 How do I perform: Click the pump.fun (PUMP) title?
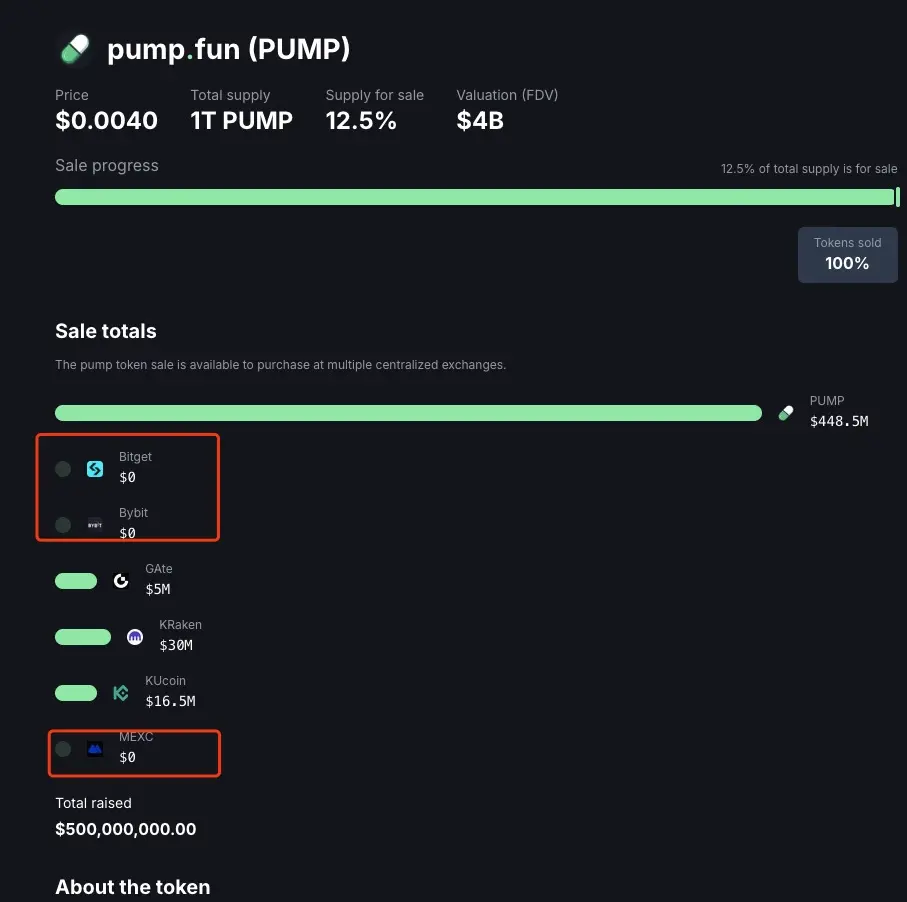tap(228, 49)
